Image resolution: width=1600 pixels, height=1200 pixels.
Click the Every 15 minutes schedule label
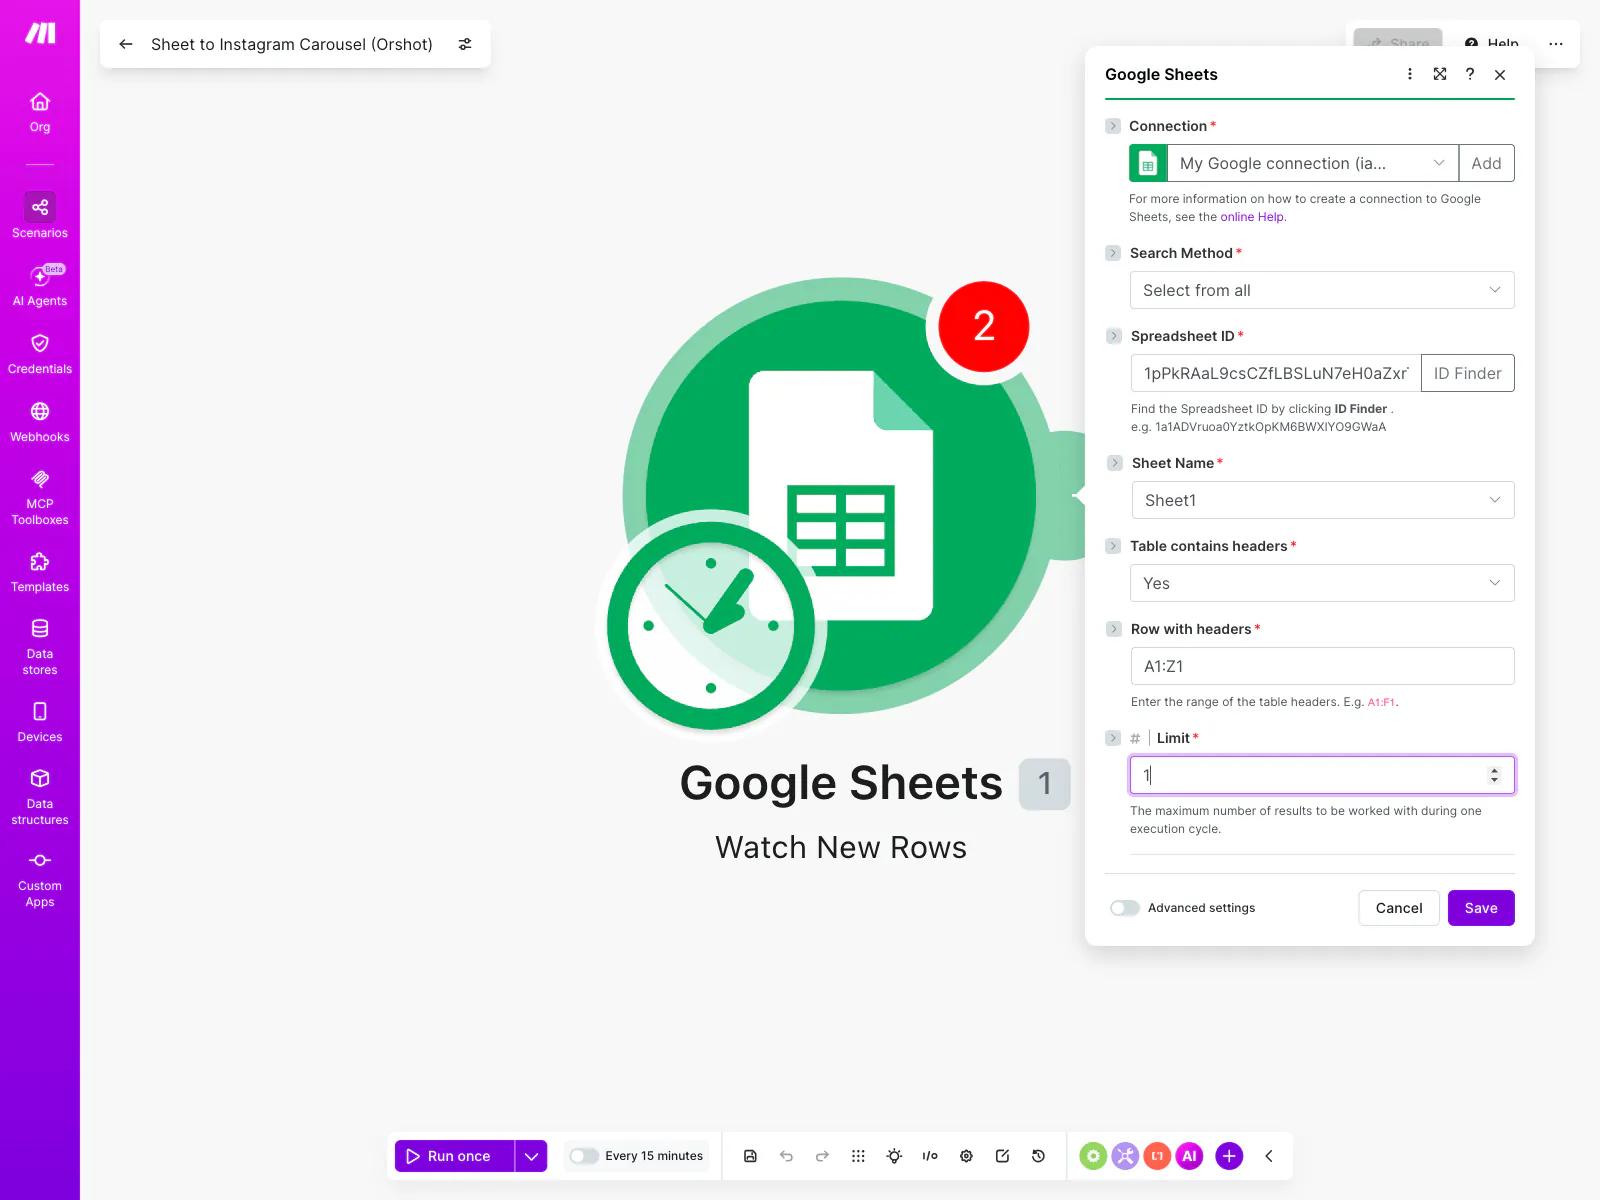click(654, 1156)
